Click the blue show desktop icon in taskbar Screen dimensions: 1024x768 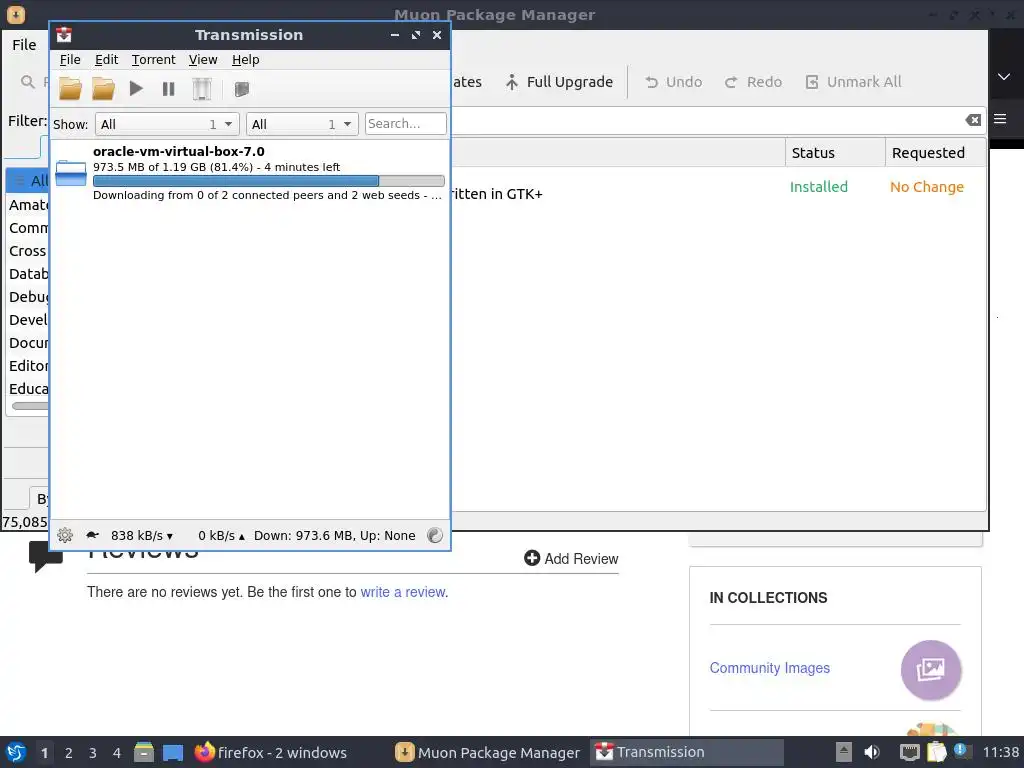[172, 752]
